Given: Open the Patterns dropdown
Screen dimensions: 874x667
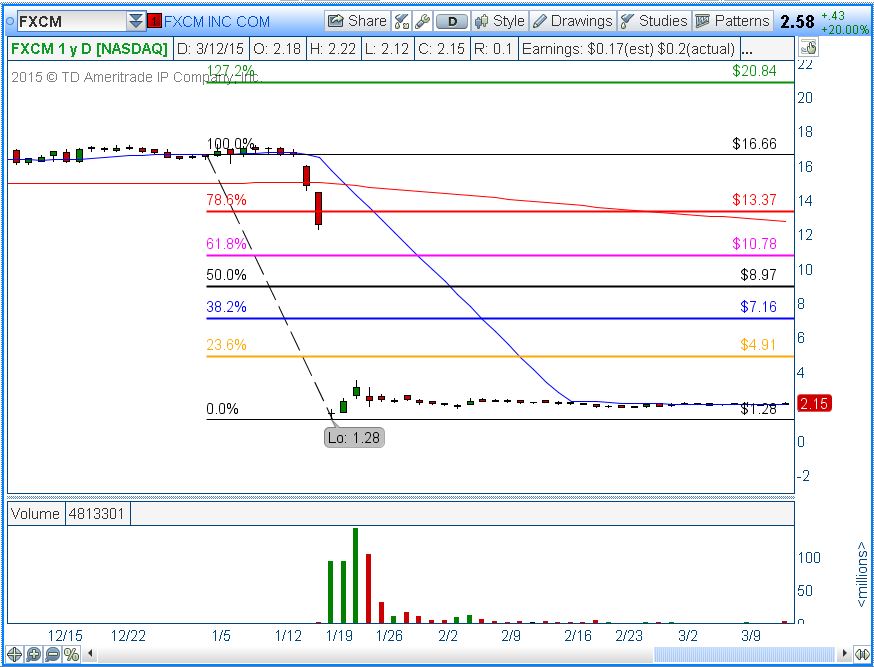Looking at the screenshot, I should tap(732, 21).
